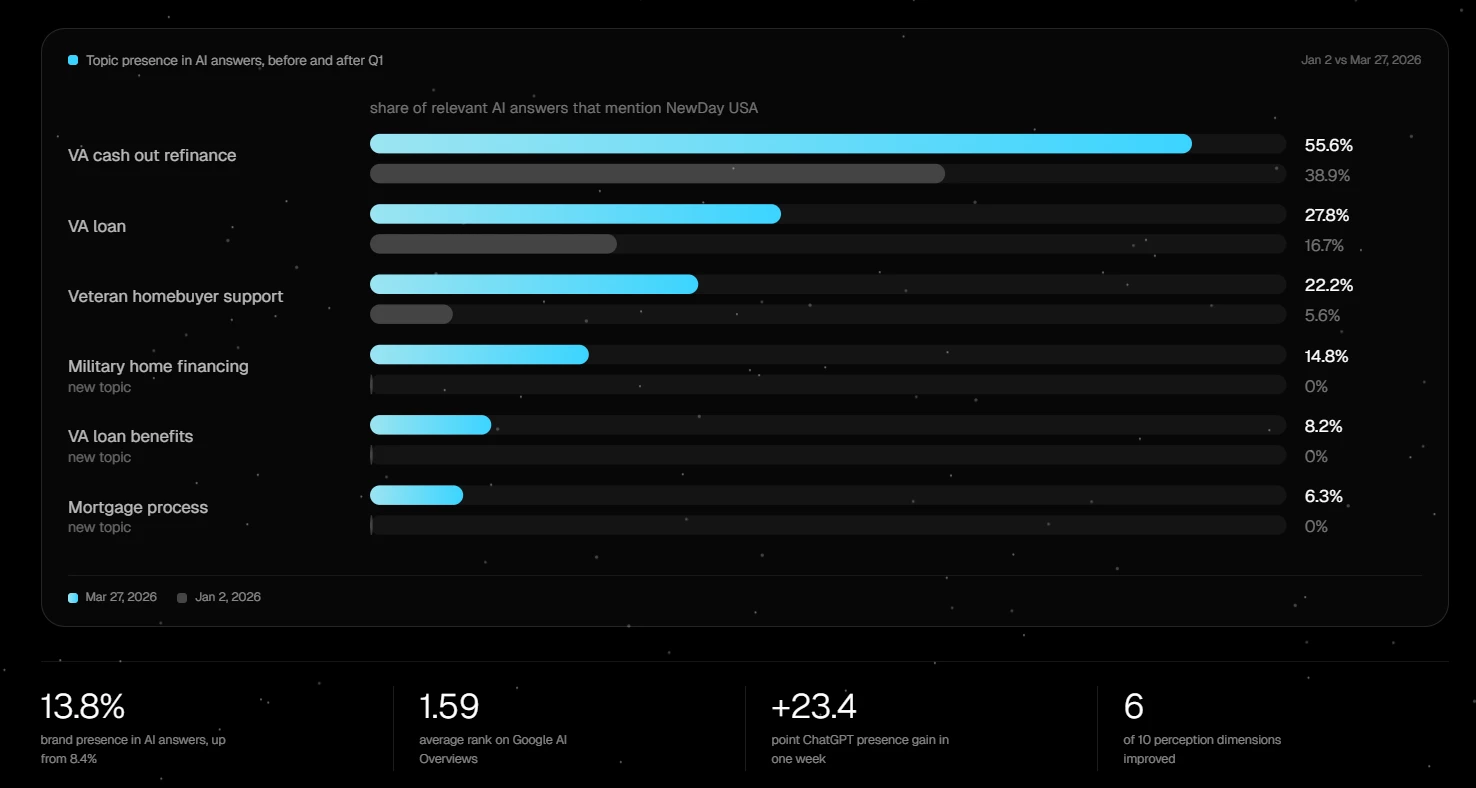Click the cyan swatch beside Mar 27, 2026 legend

pos(73,598)
